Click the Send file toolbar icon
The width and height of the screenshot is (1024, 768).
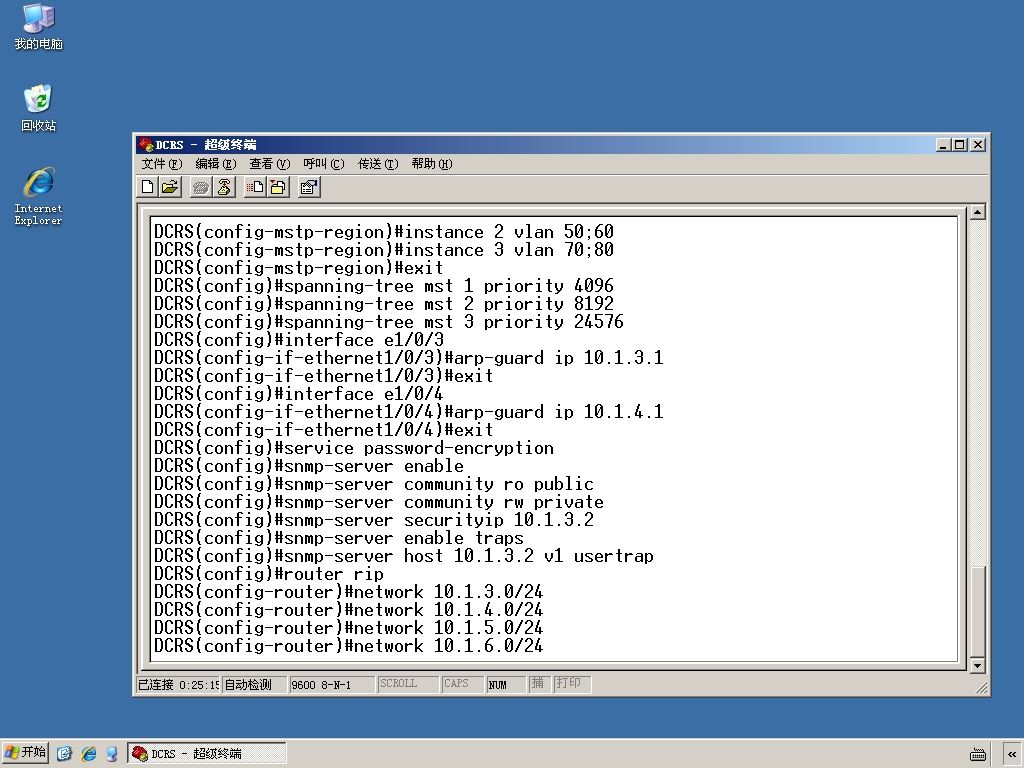click(255, 187)
